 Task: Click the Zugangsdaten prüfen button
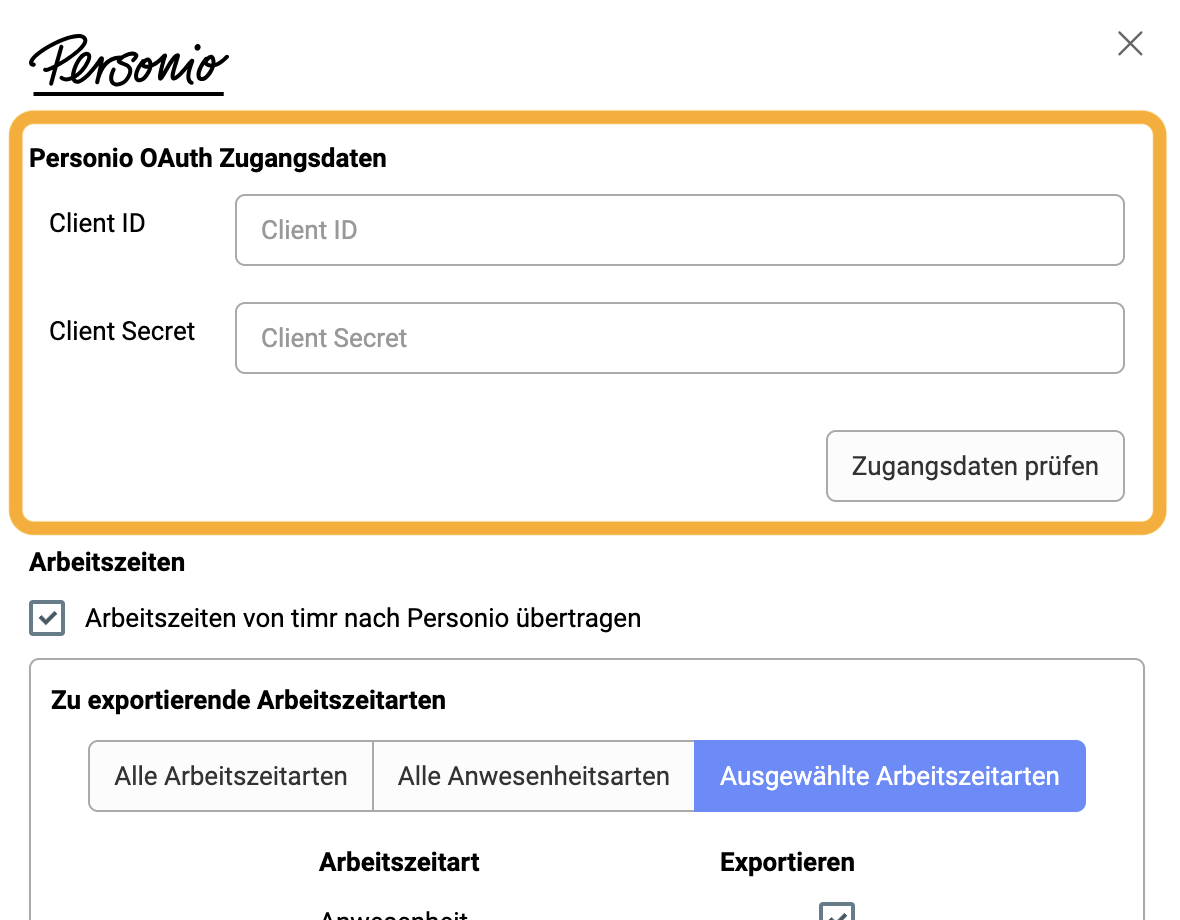(975, 466)
